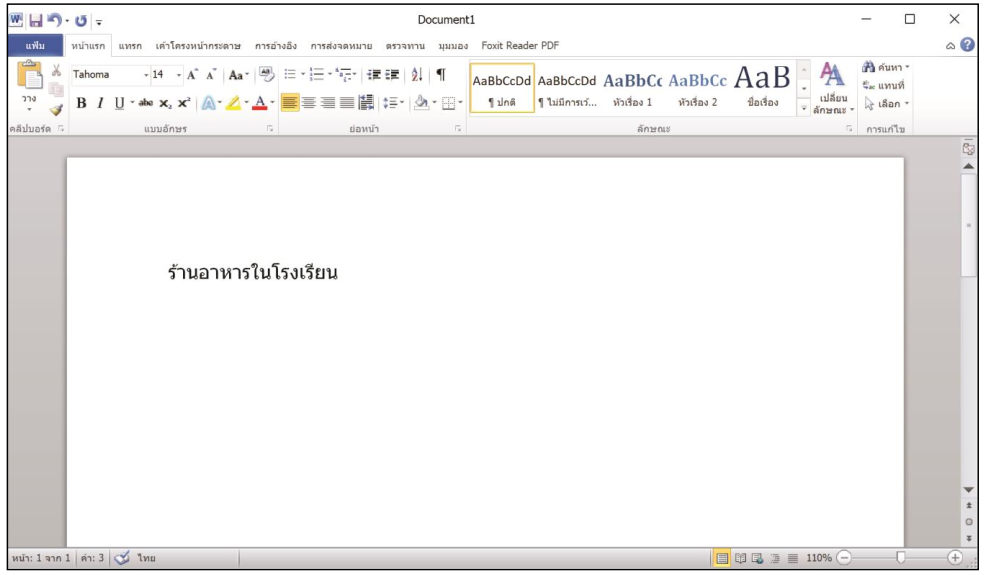
Task: Open the แทรก (Insert) tab
Action: 129,45
